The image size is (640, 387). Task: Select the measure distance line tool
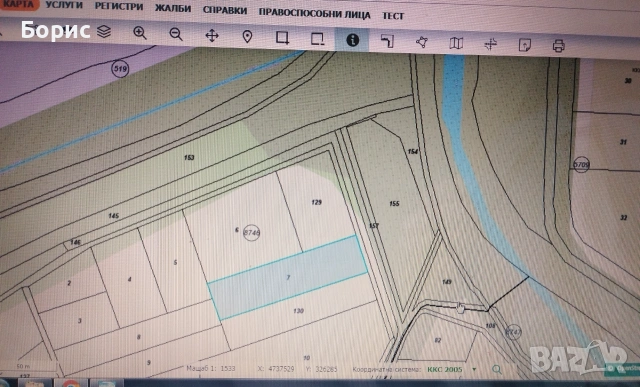click(387, 41)
